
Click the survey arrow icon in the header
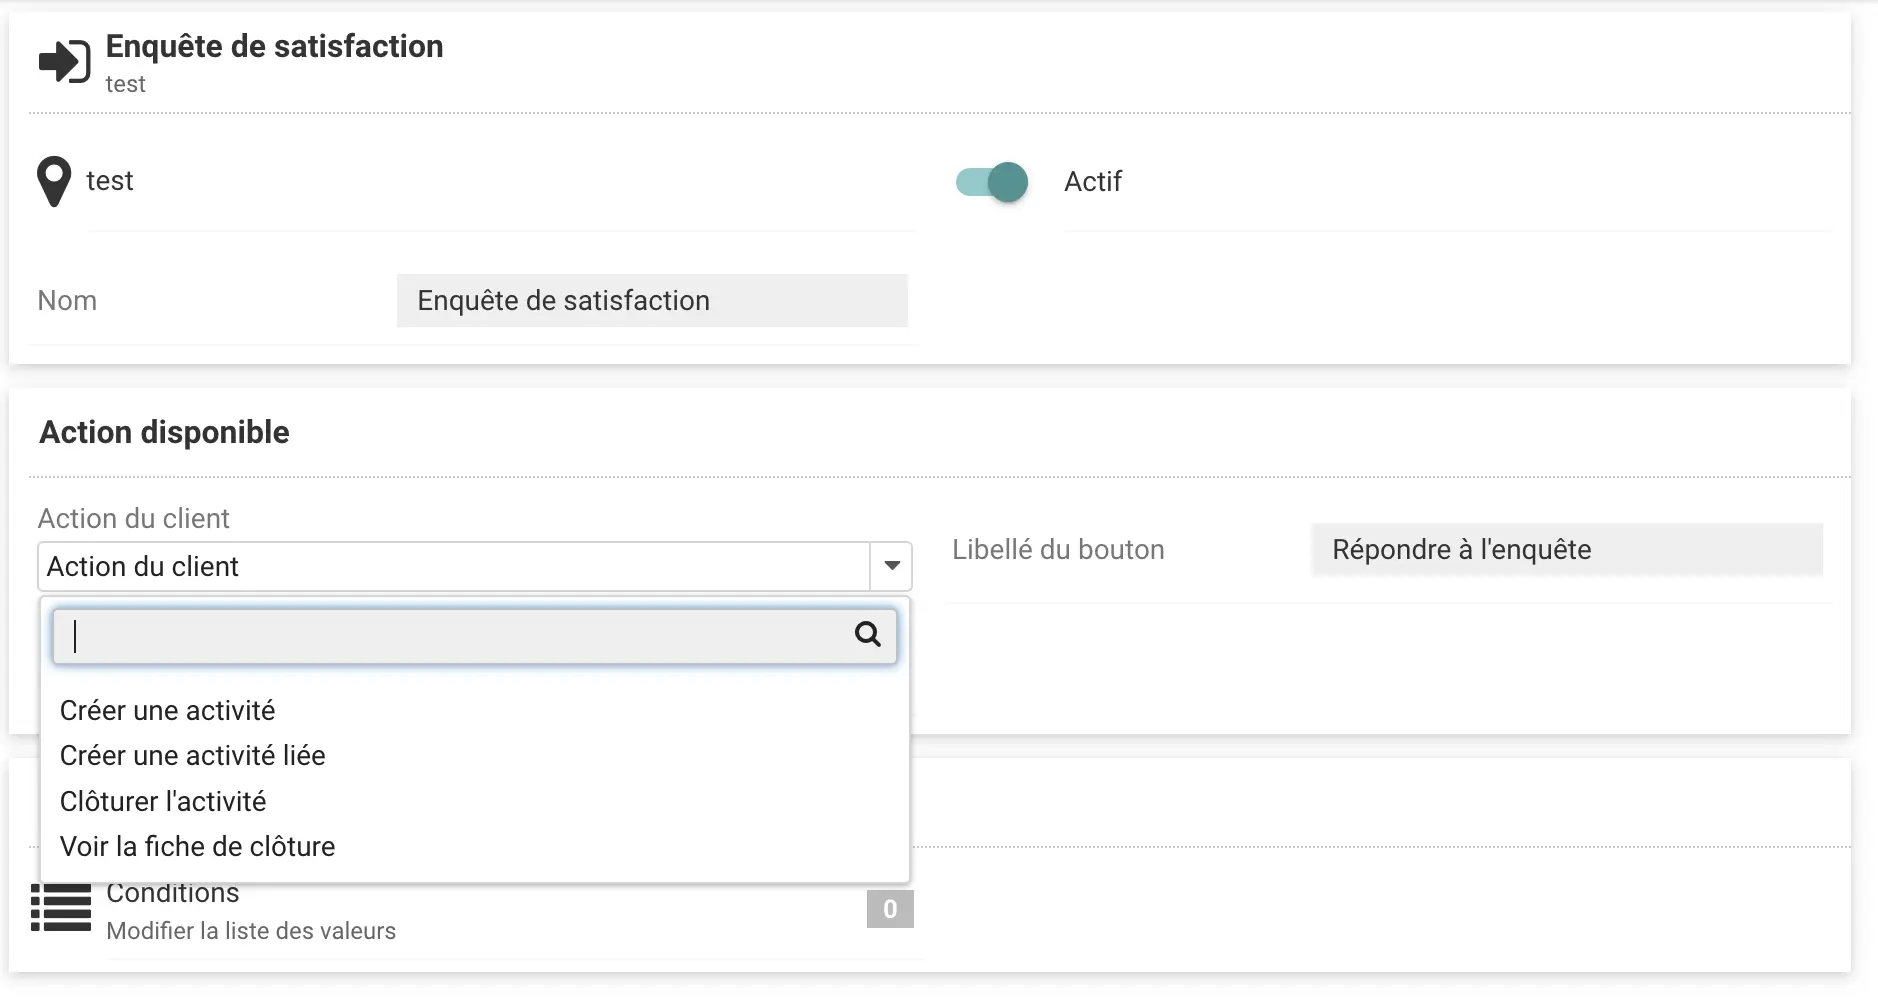pos(64,62)
